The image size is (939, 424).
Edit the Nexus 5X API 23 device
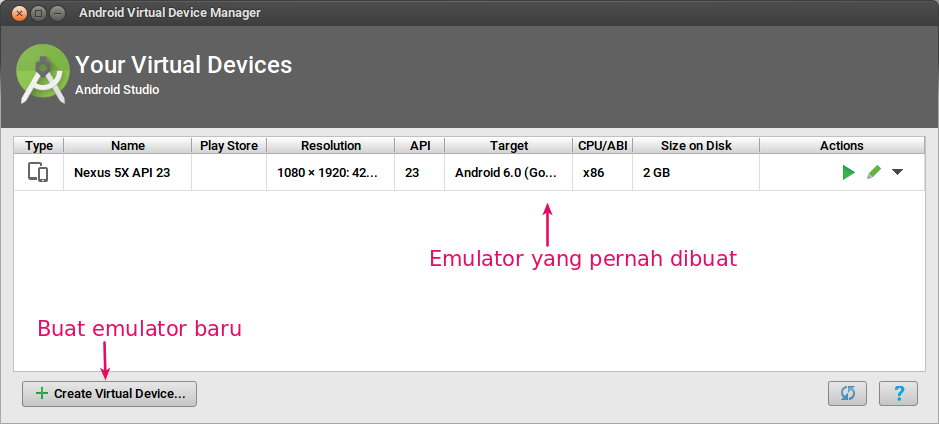point(873,173)
